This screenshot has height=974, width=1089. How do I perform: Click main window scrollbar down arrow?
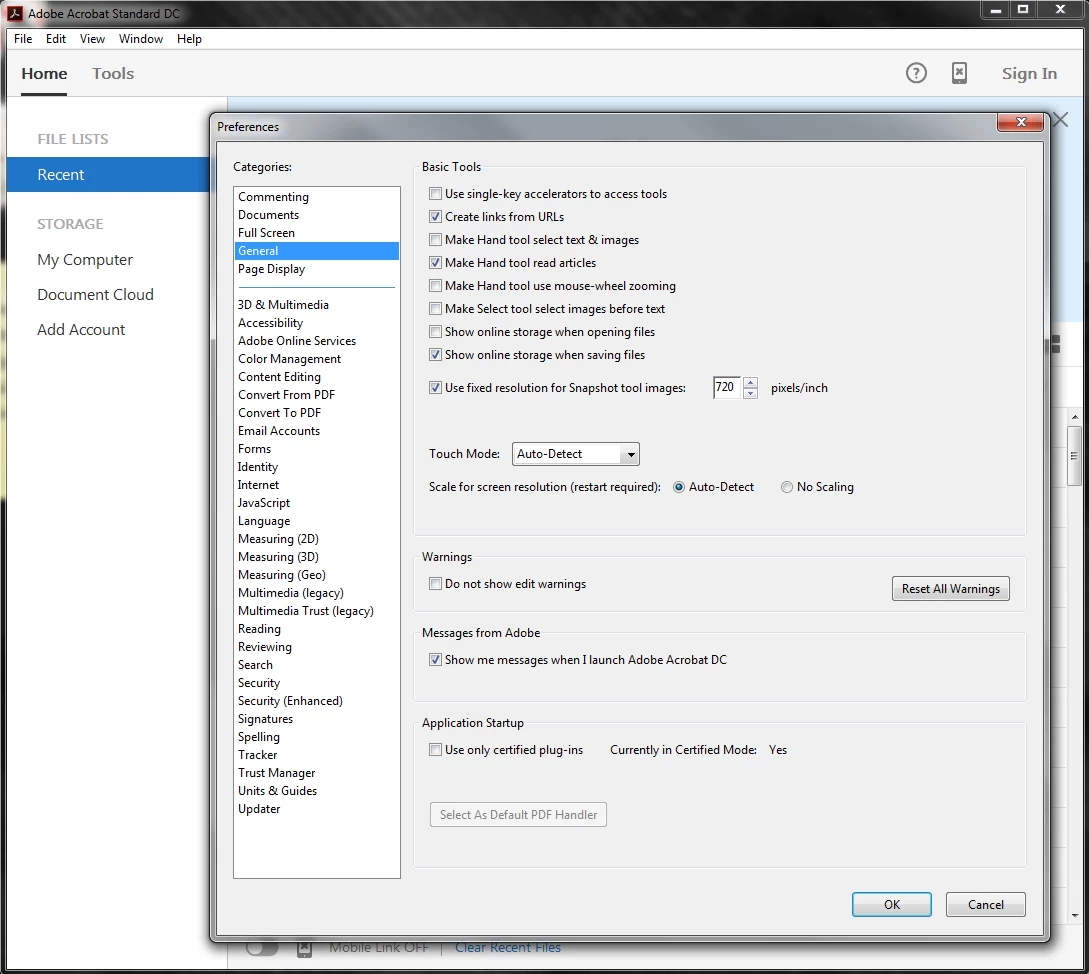click(x=1075, y=916)
